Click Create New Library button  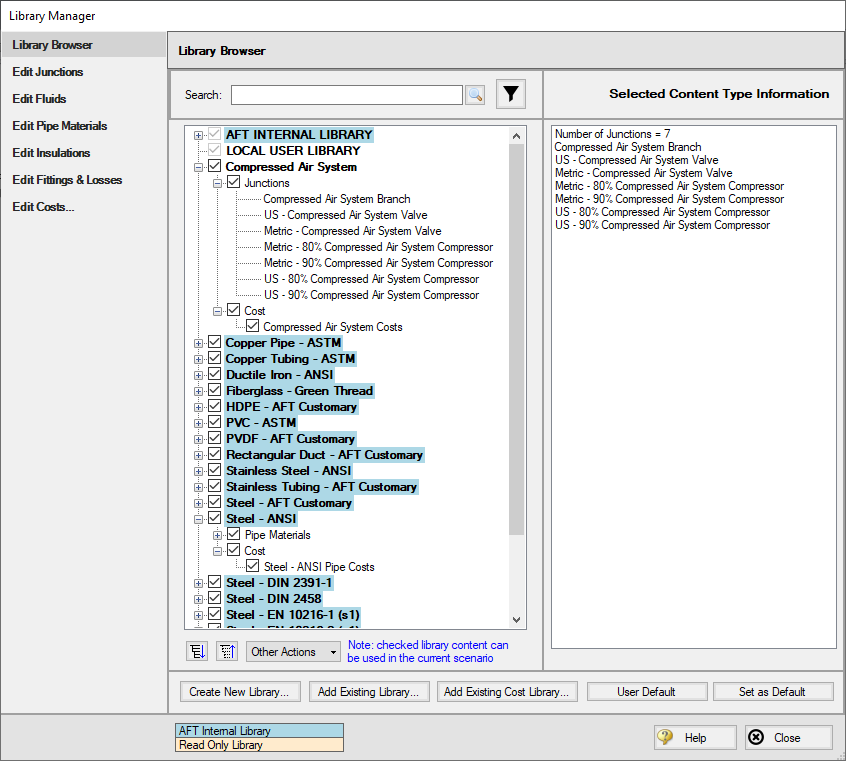click(x=239, y=691)
